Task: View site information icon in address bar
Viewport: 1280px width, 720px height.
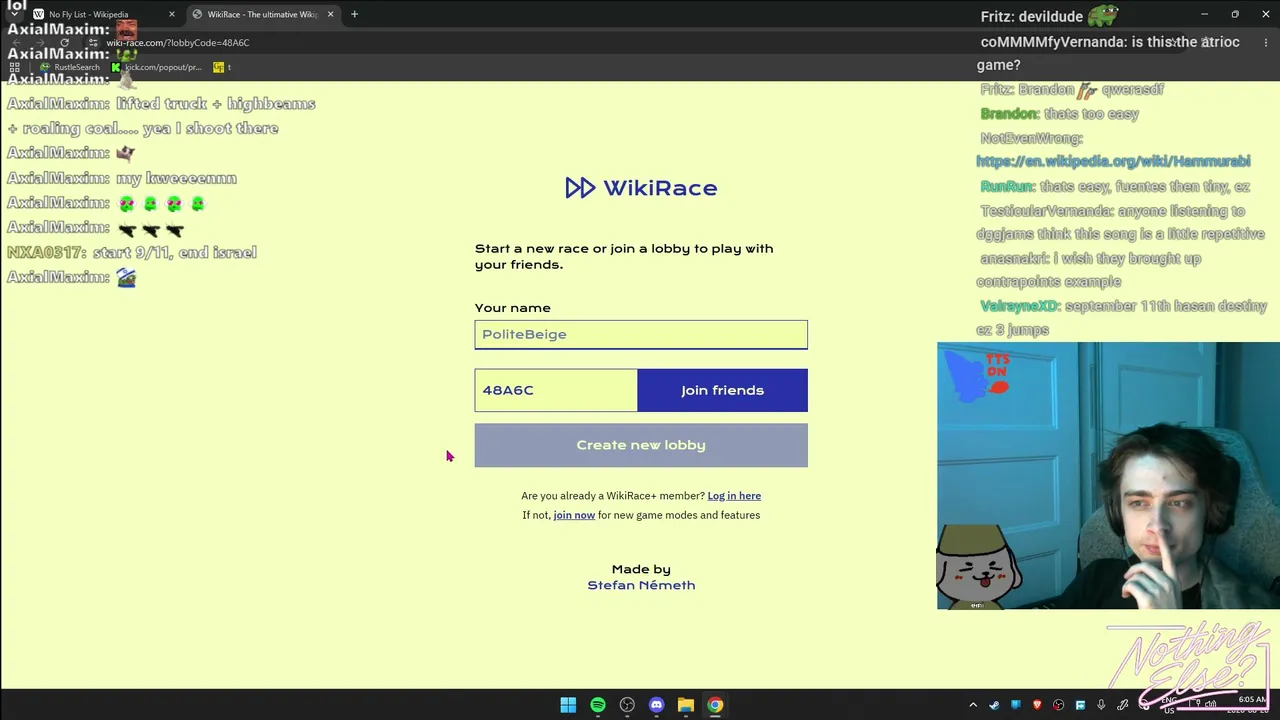Action: tap(94, 43)
